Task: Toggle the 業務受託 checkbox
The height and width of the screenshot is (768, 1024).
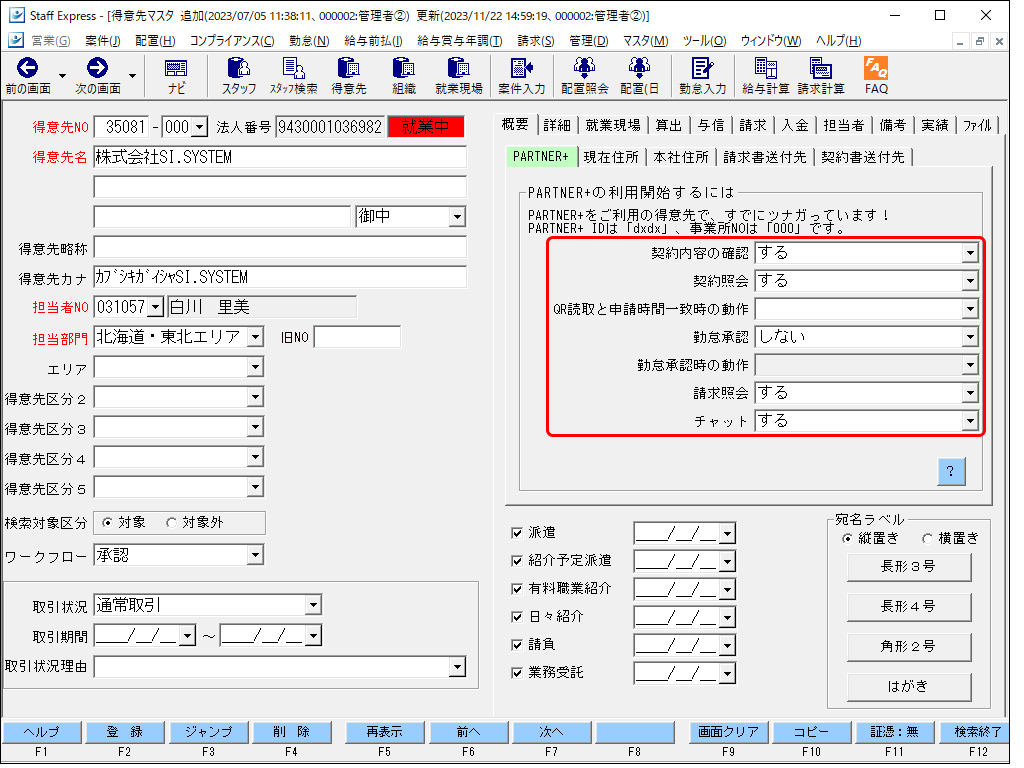Action: pyautogui.click(x=517, y=673)
